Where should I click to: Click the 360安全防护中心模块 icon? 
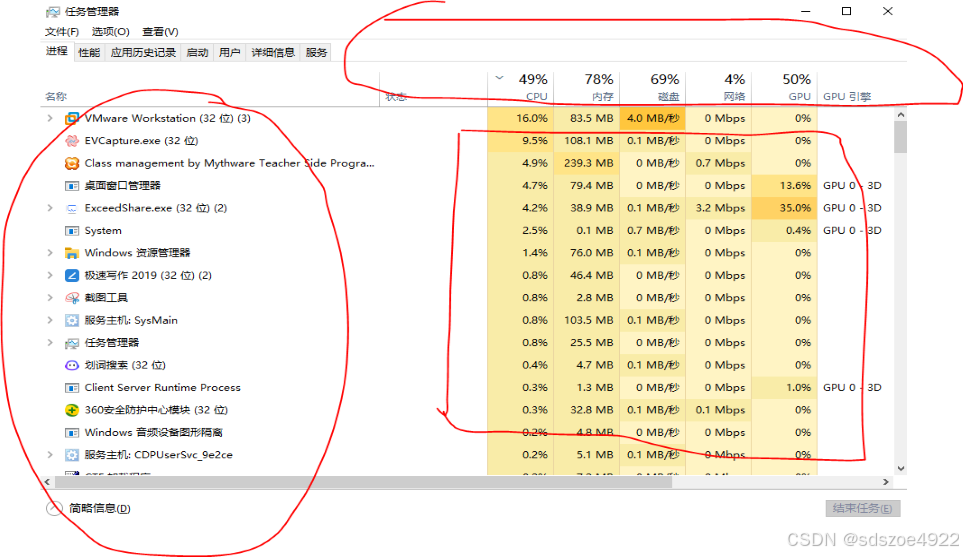(72, 410)
